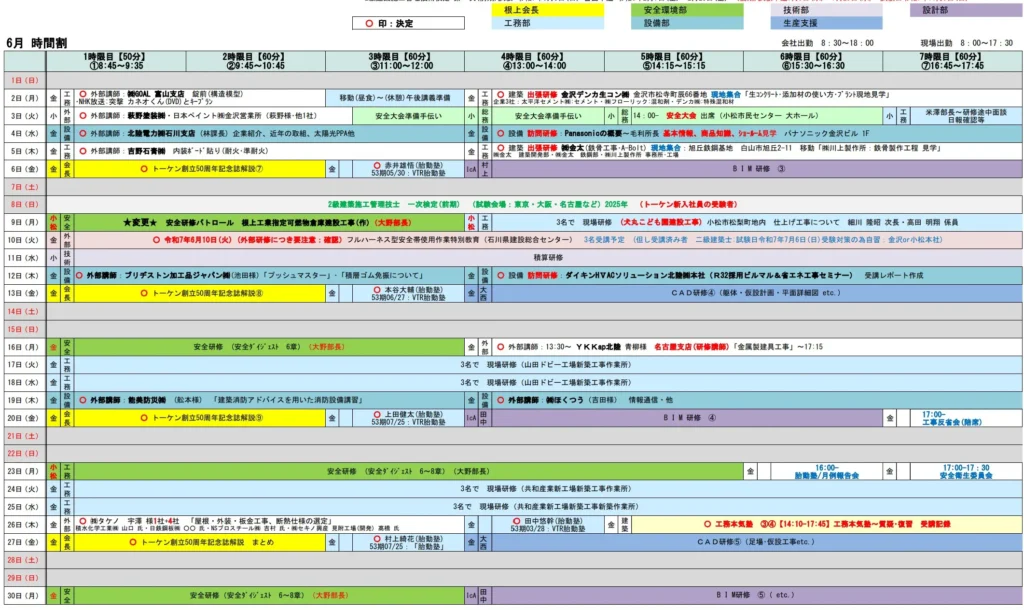This screenshot has width=1024, height=610.
Task: Click the yellow 根上会長 legend swatch
Action: [x=547, y=10]
